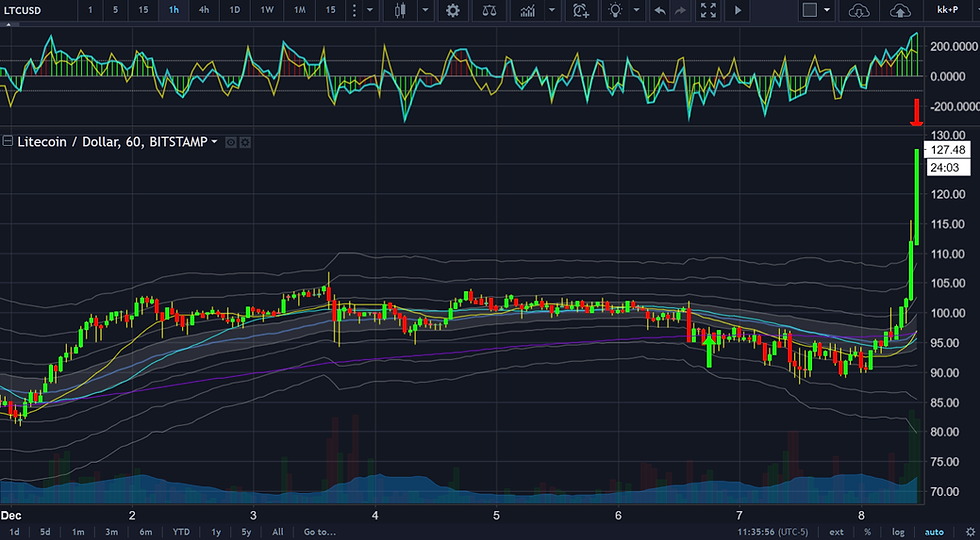
Task: Toggle percentage '%' scale
Action: (868, 532)
